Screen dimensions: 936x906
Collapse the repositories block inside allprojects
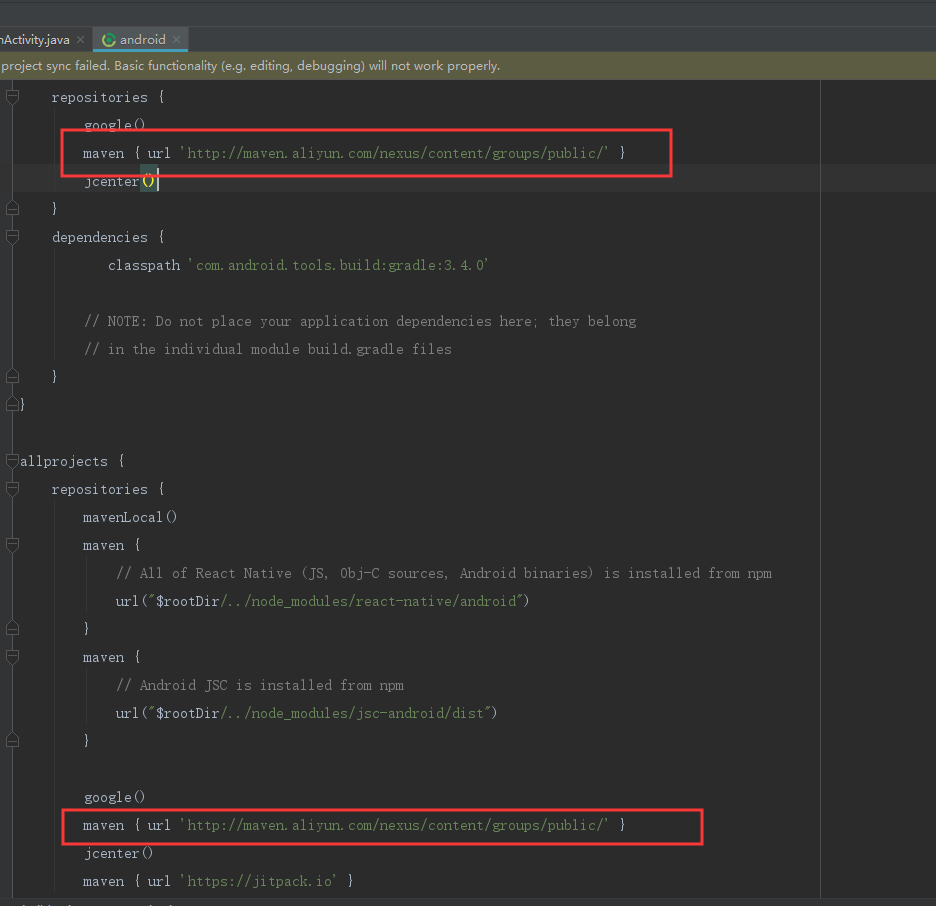(x=12, y=489)
